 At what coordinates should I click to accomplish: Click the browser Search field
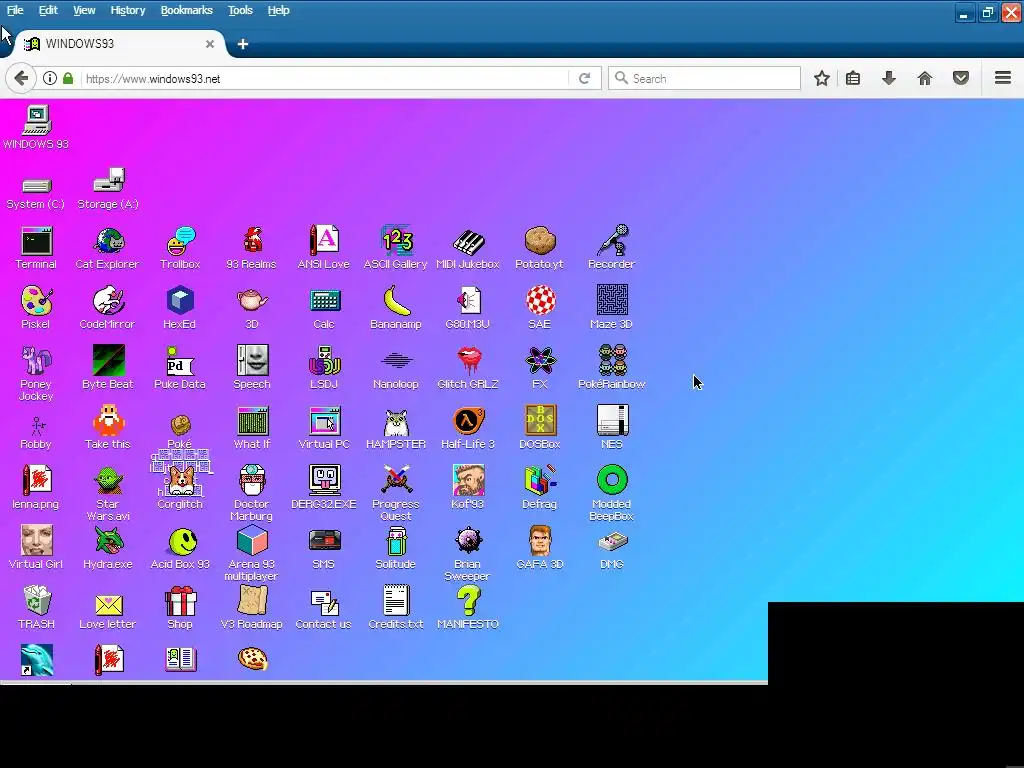click(704, 78)
